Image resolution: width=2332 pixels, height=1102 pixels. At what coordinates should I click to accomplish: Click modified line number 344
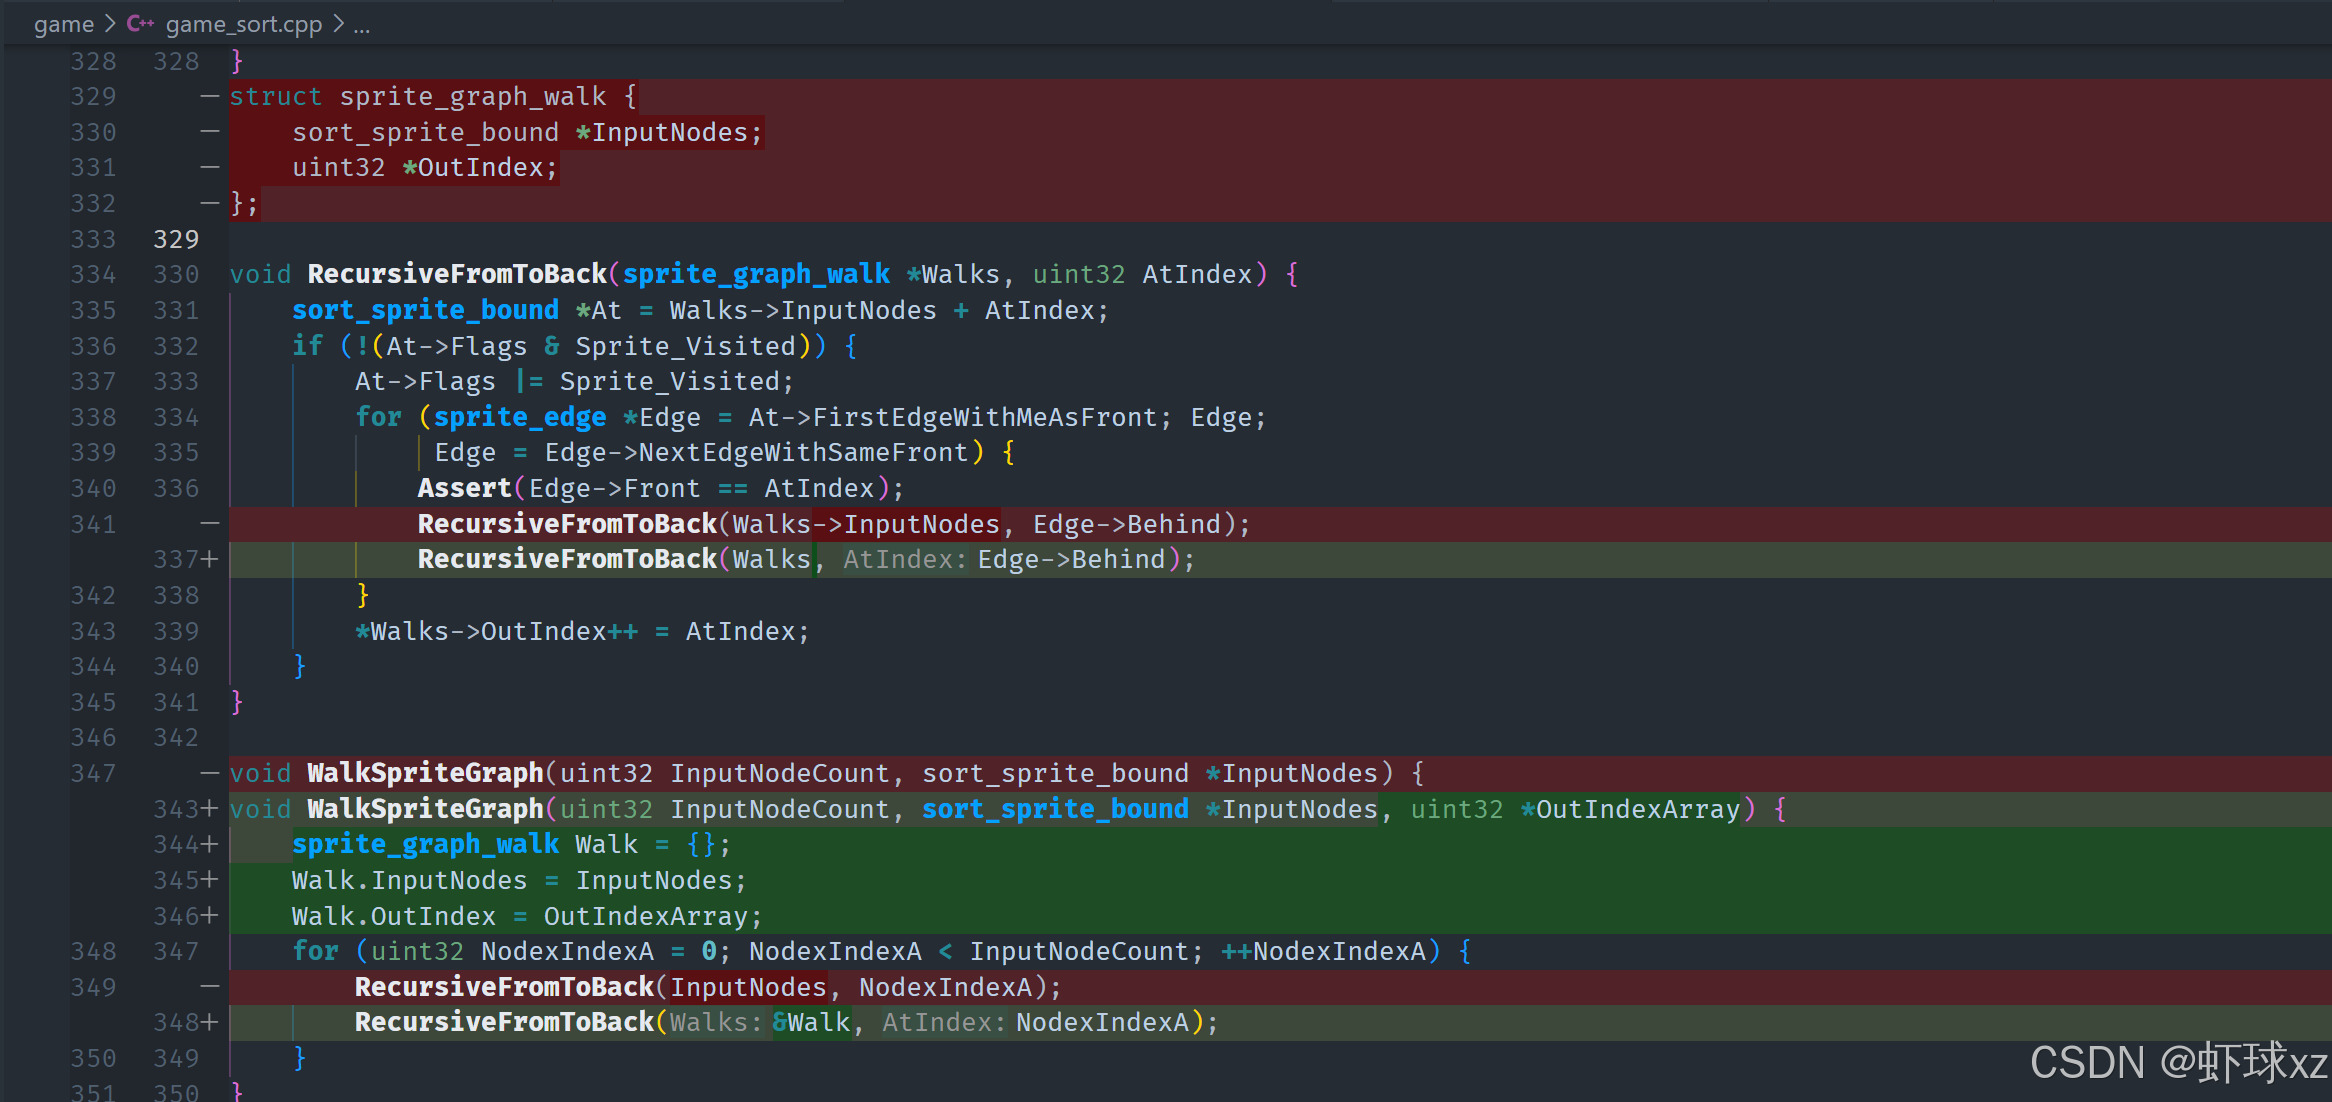176,844
